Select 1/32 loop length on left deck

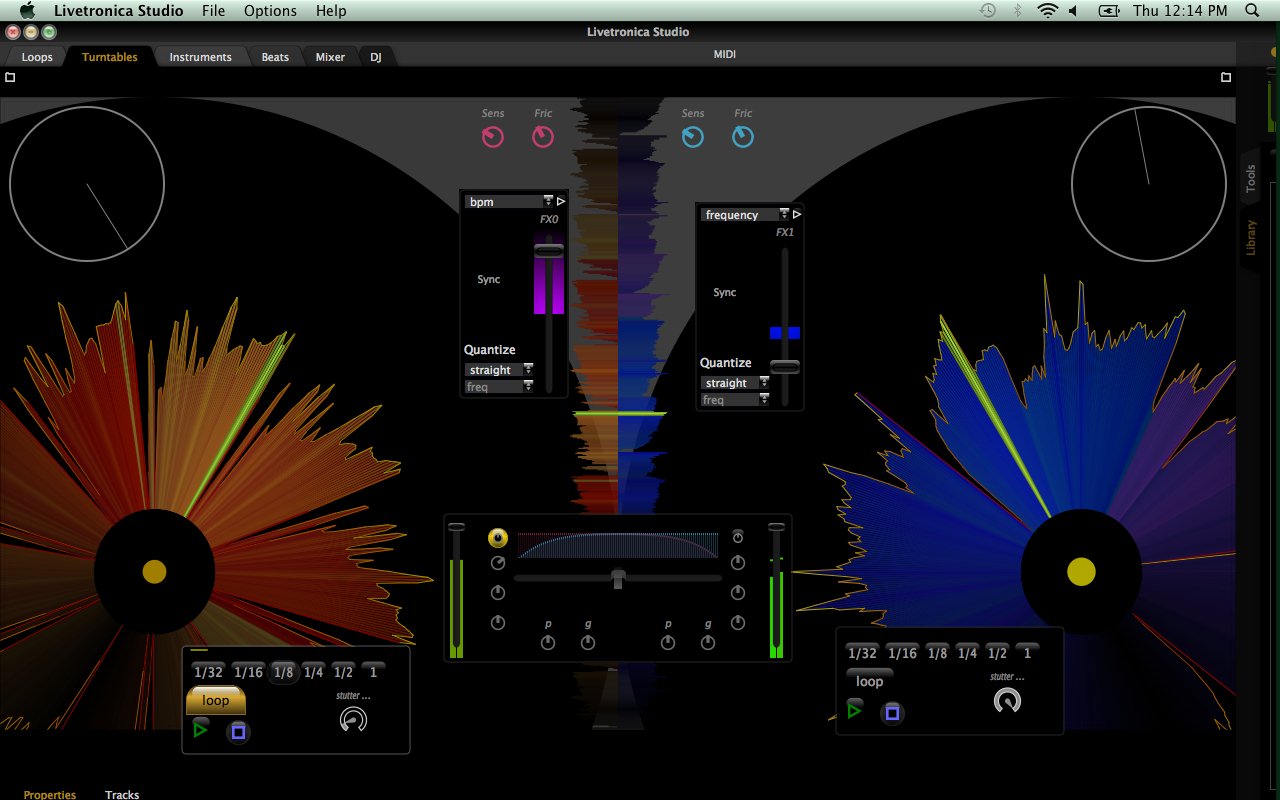click(208, 672)
